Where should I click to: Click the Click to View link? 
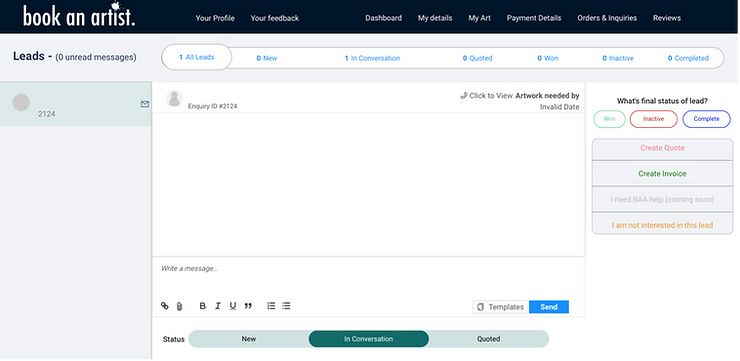487,96
